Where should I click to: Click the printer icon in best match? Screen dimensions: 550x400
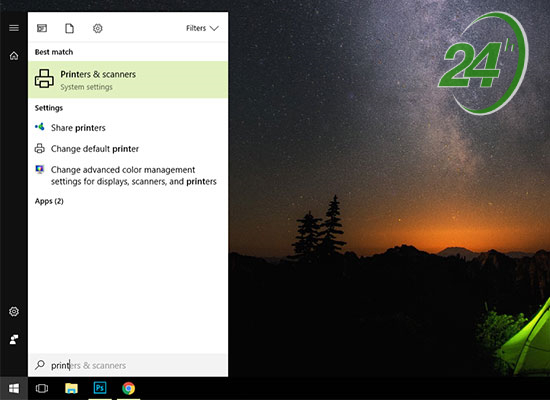coord(44,78)
